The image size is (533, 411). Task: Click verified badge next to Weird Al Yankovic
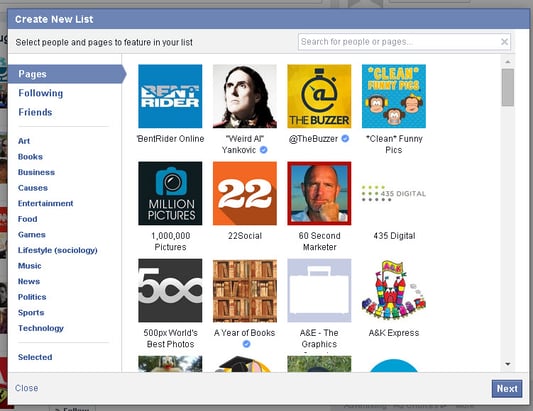point(263,150)
